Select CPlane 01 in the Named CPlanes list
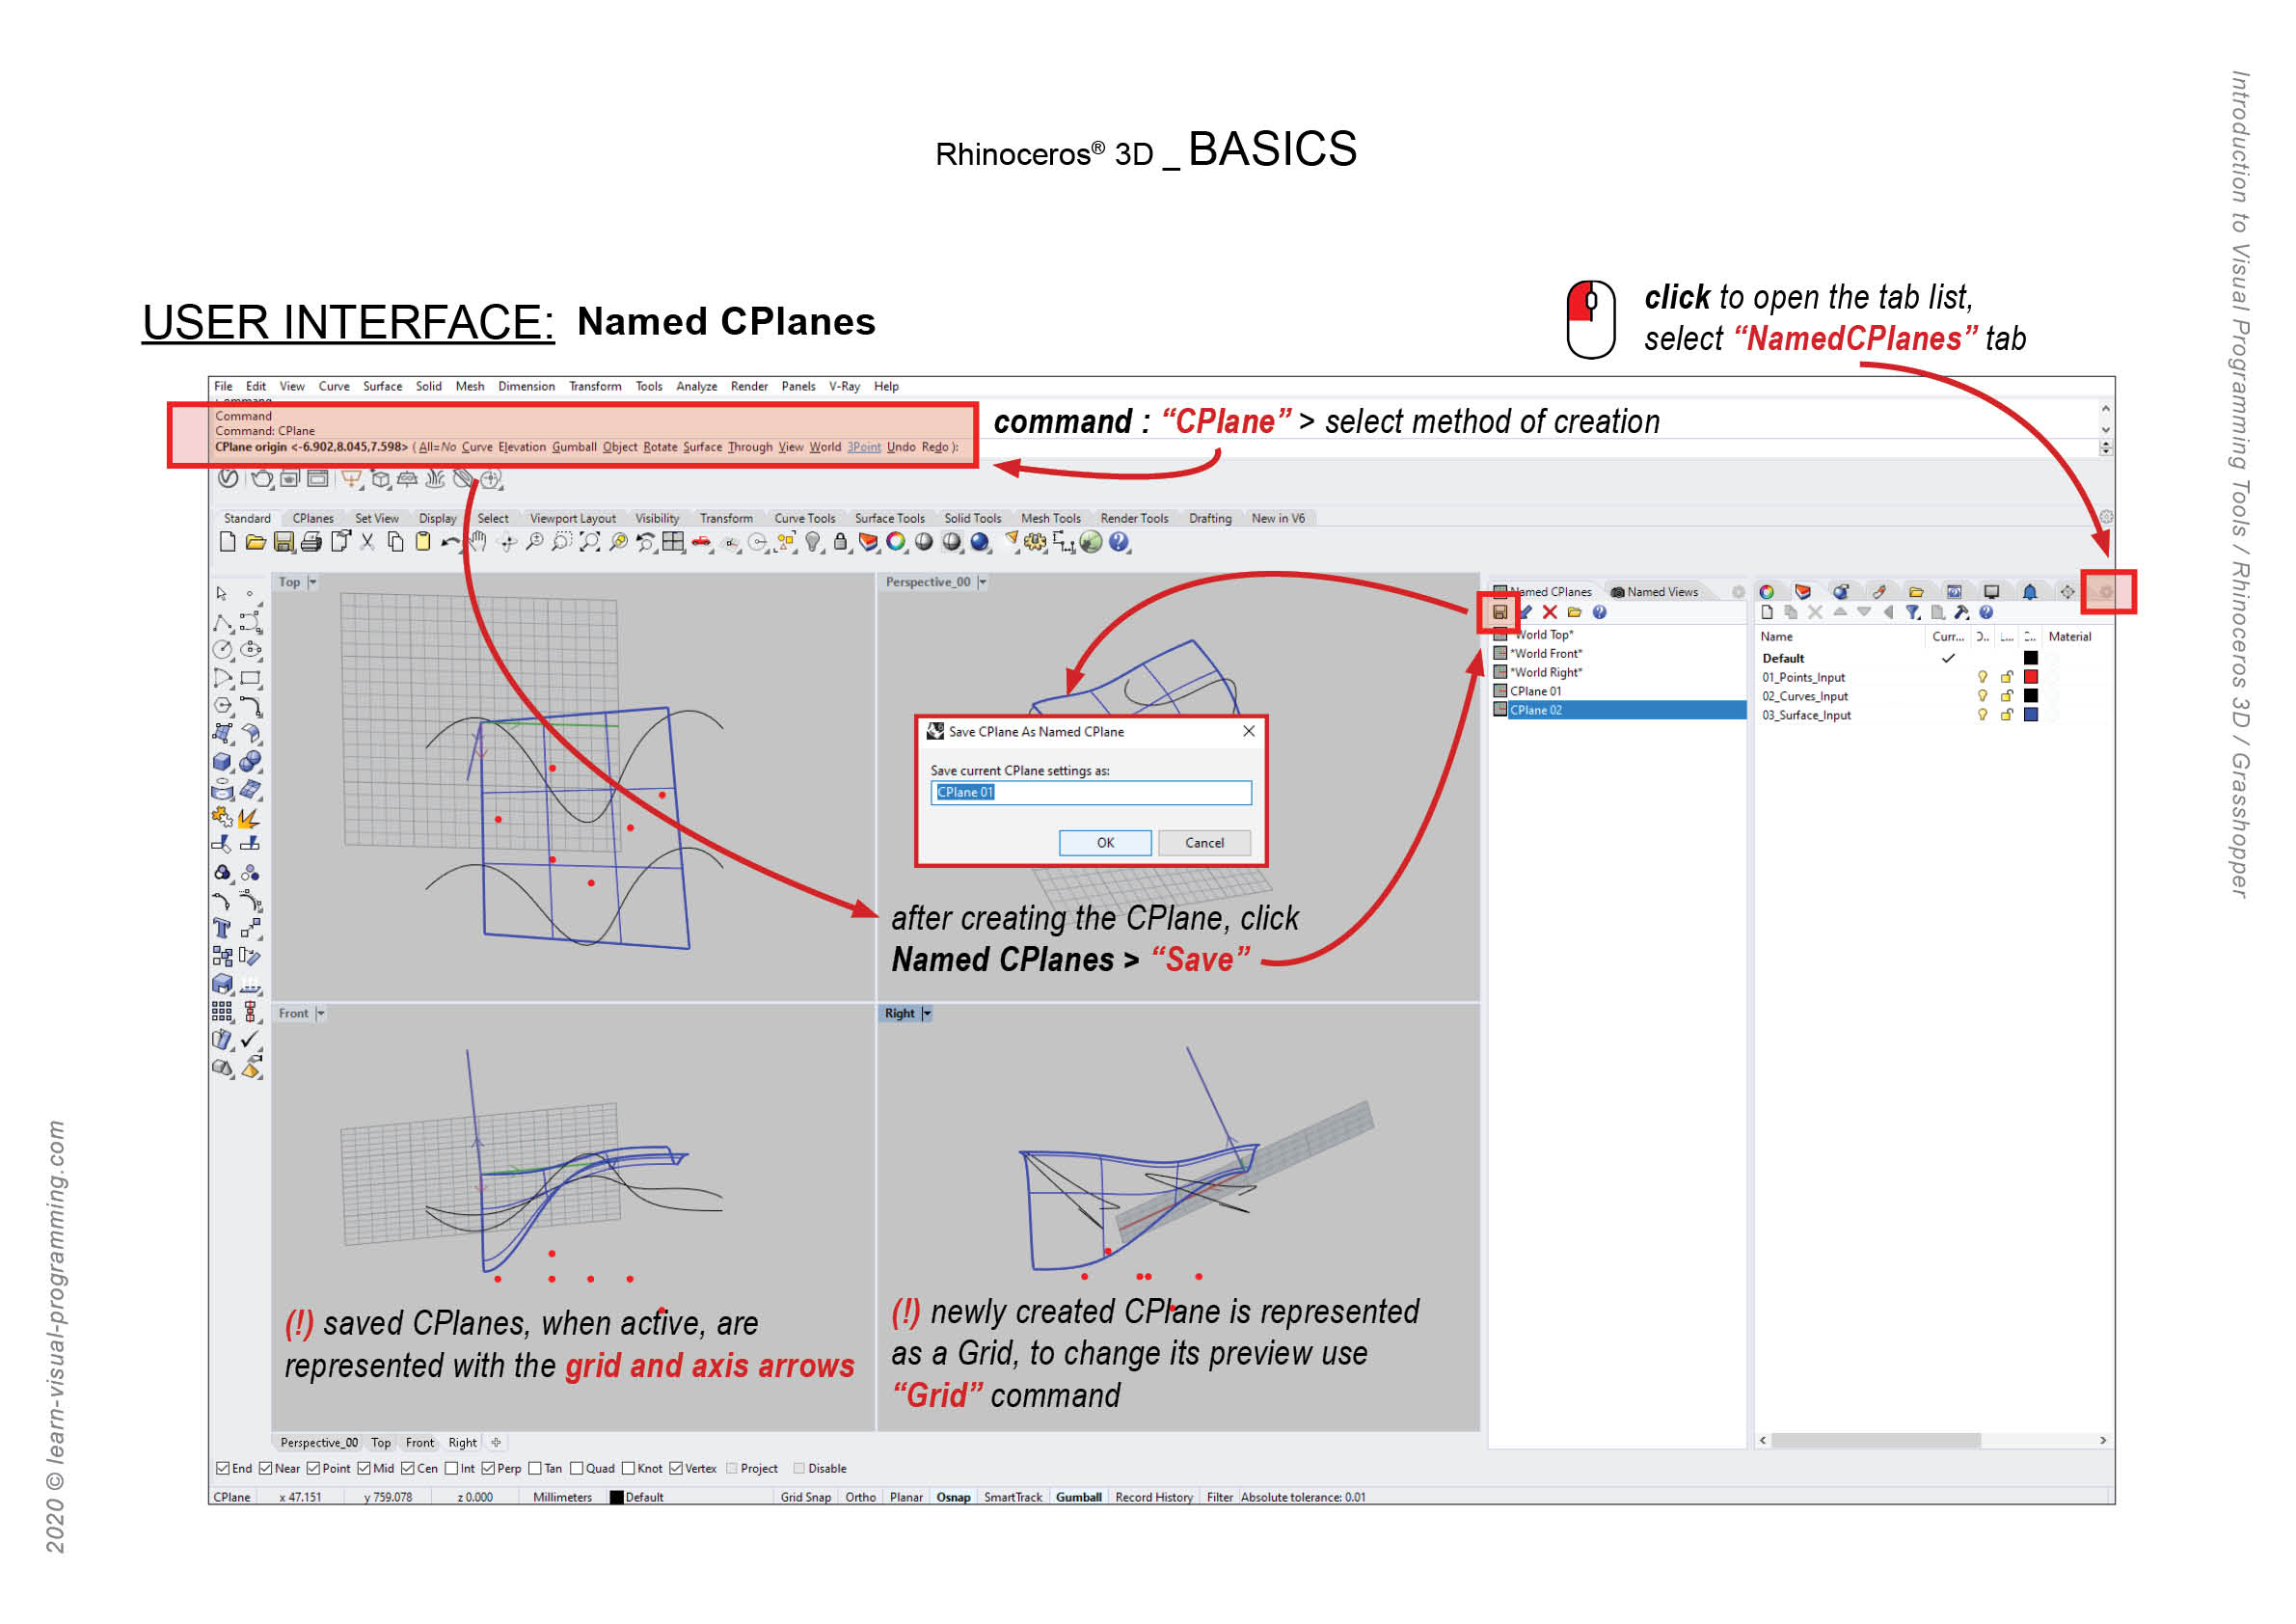This screenshot has width=2296, height=1624. (x=1536, y=691)
